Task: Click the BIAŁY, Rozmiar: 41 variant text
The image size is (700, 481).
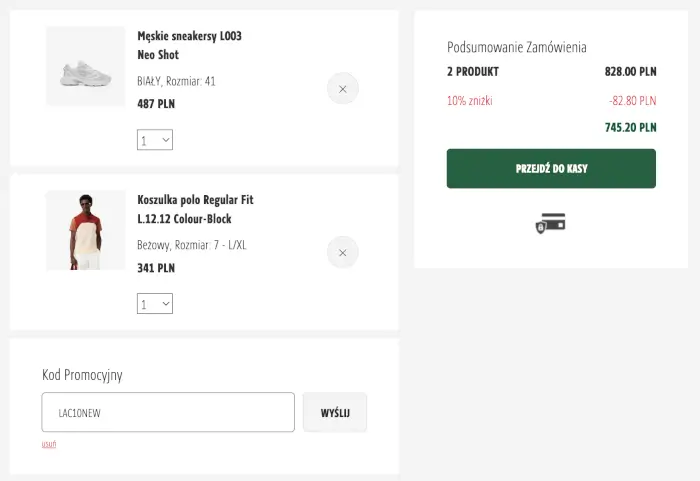Action: point(176,81)
